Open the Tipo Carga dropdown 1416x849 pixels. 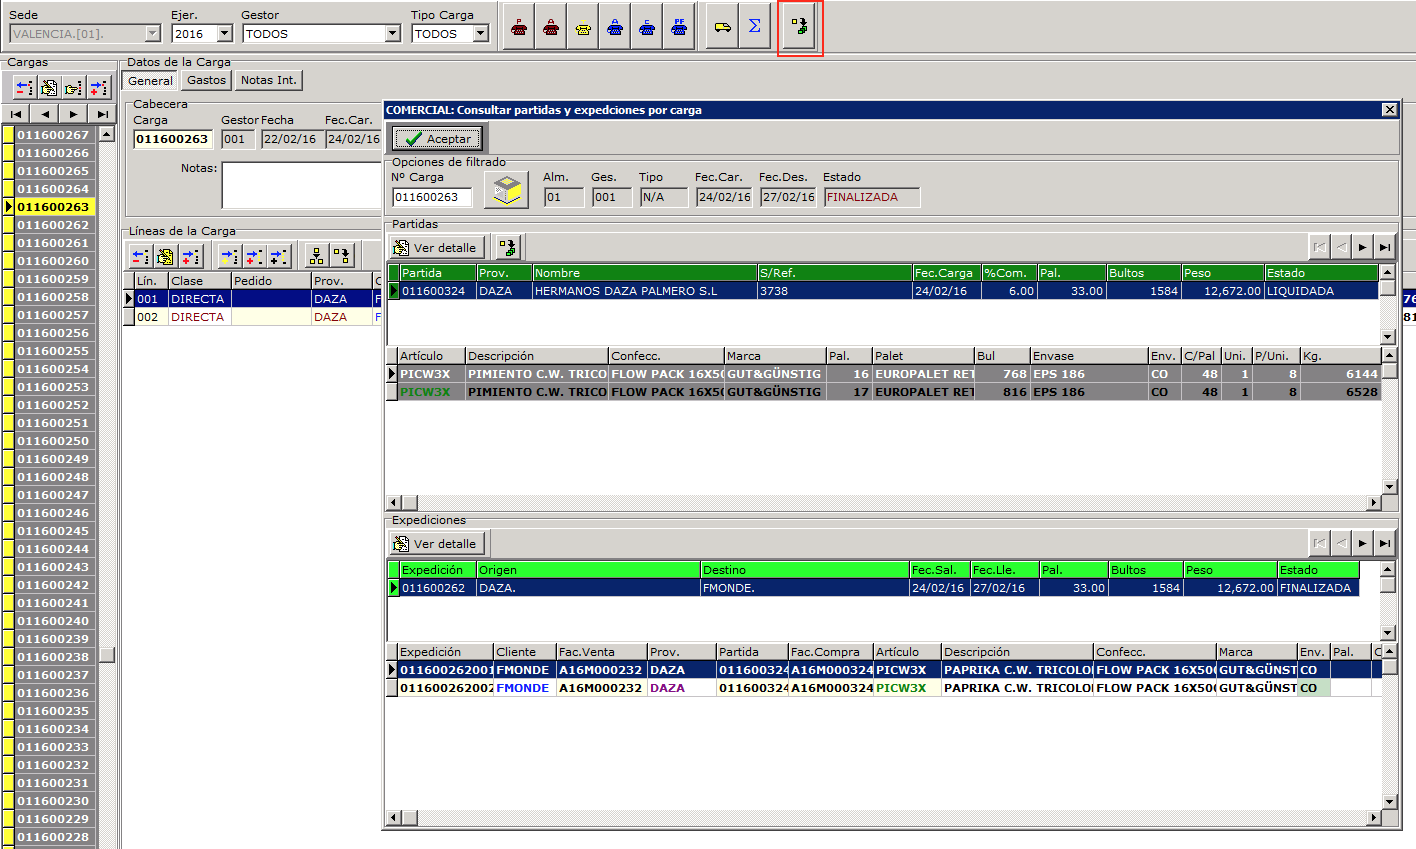[481, 34]
